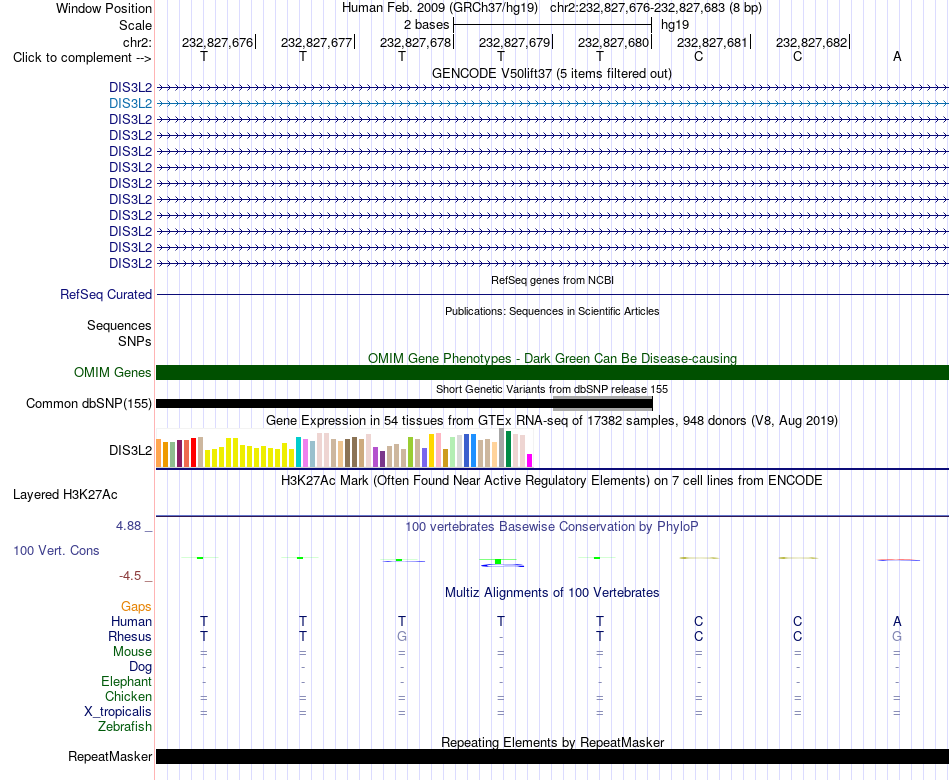950x780 pixels.
Task: Open 'Short Genetic Variants from dbSNP release 155'
Action: (552, 389)
